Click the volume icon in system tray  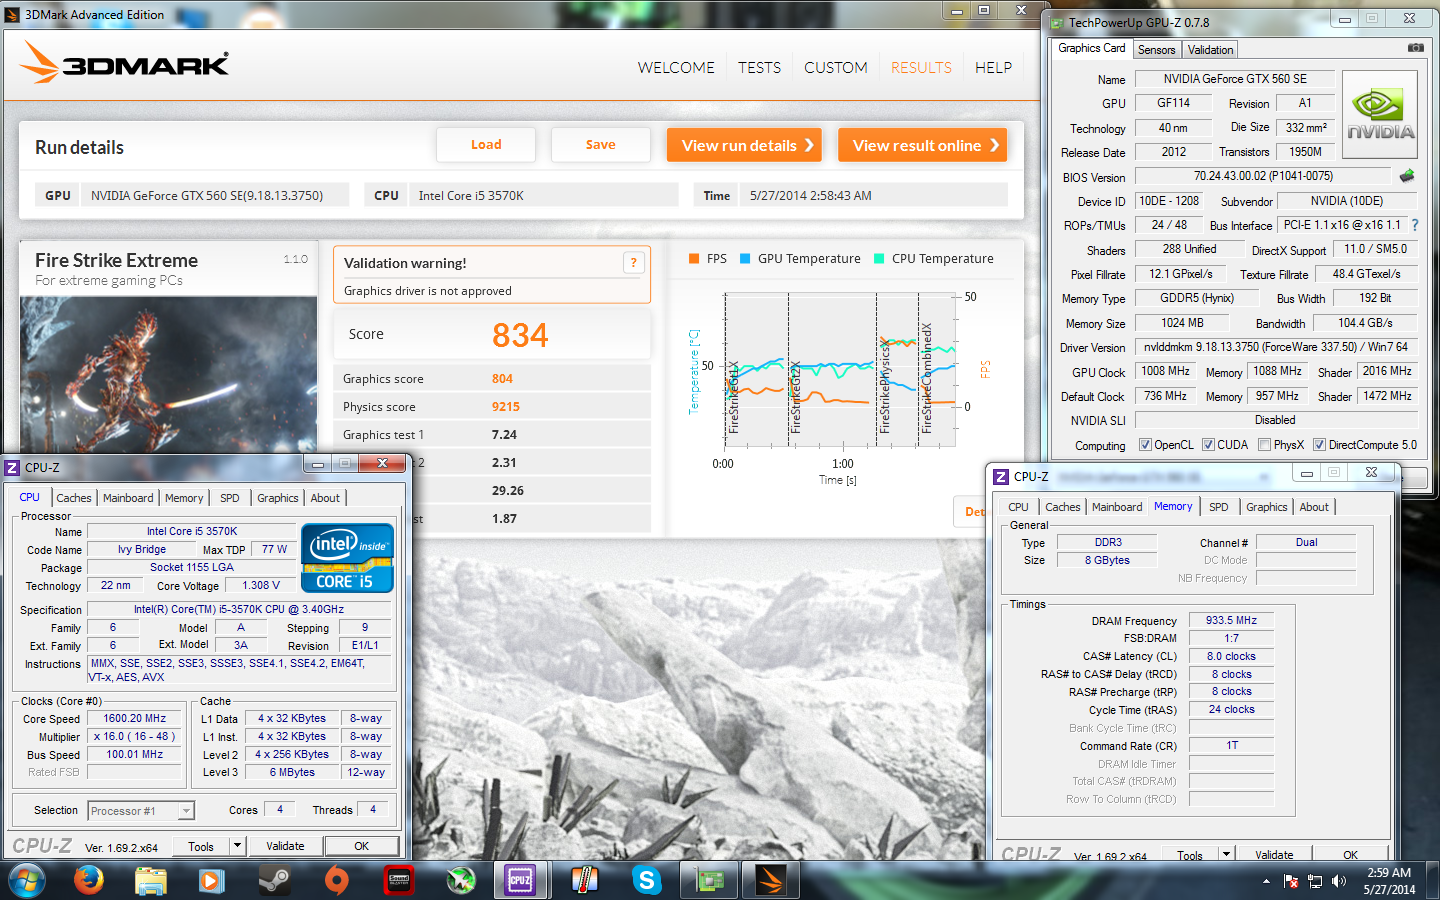[1339, 881]
